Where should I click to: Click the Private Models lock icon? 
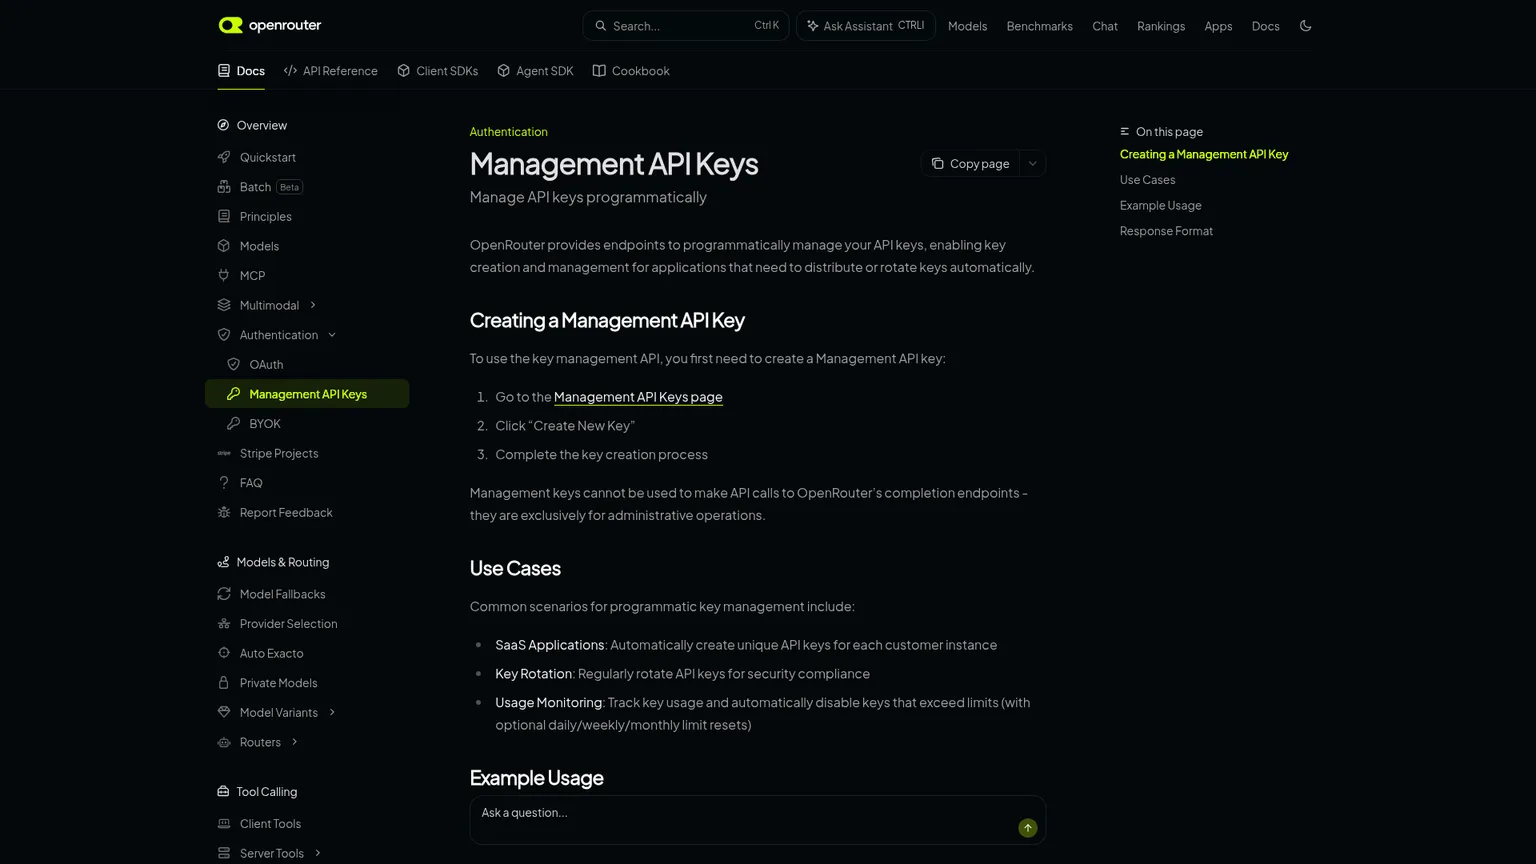click(224, 683)
